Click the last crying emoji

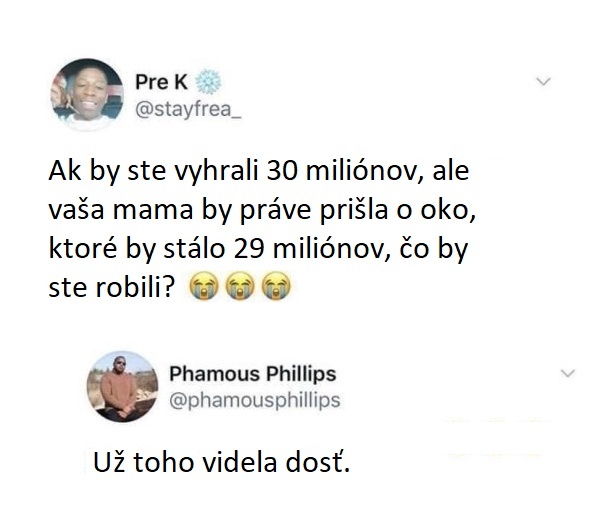tap(276, 286)
